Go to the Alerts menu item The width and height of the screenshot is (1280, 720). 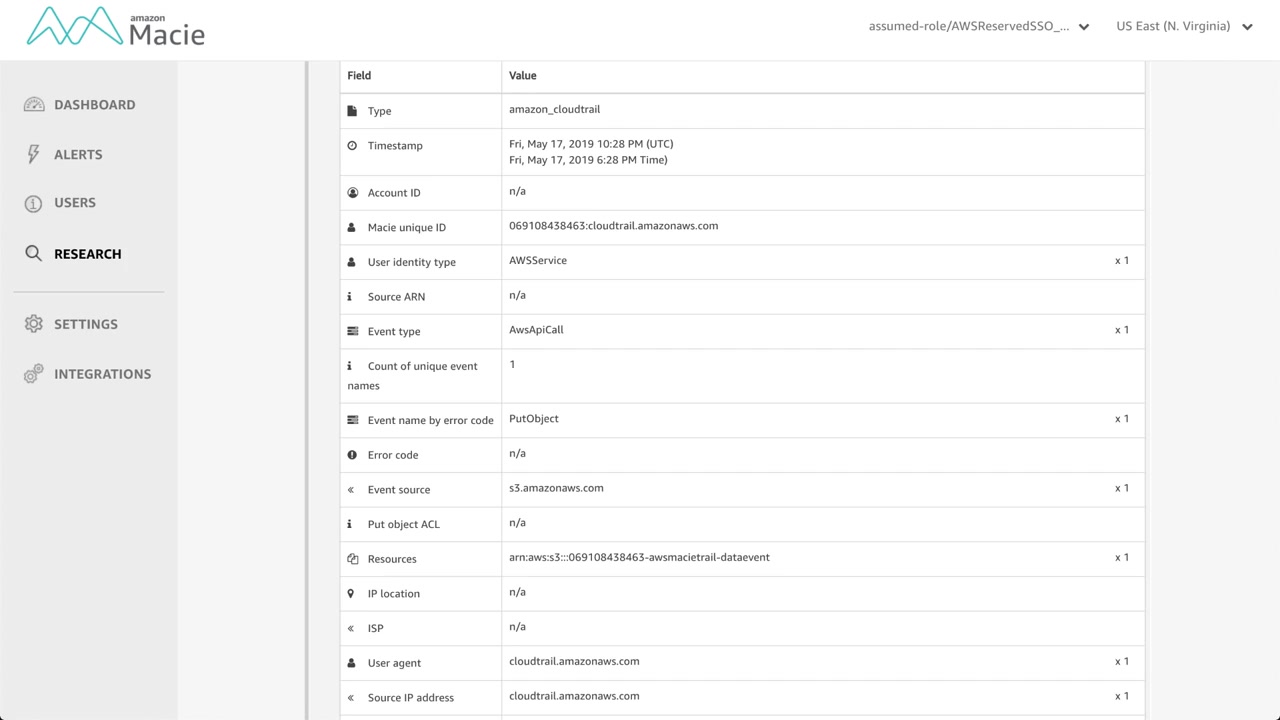click(x=78, y=154)
